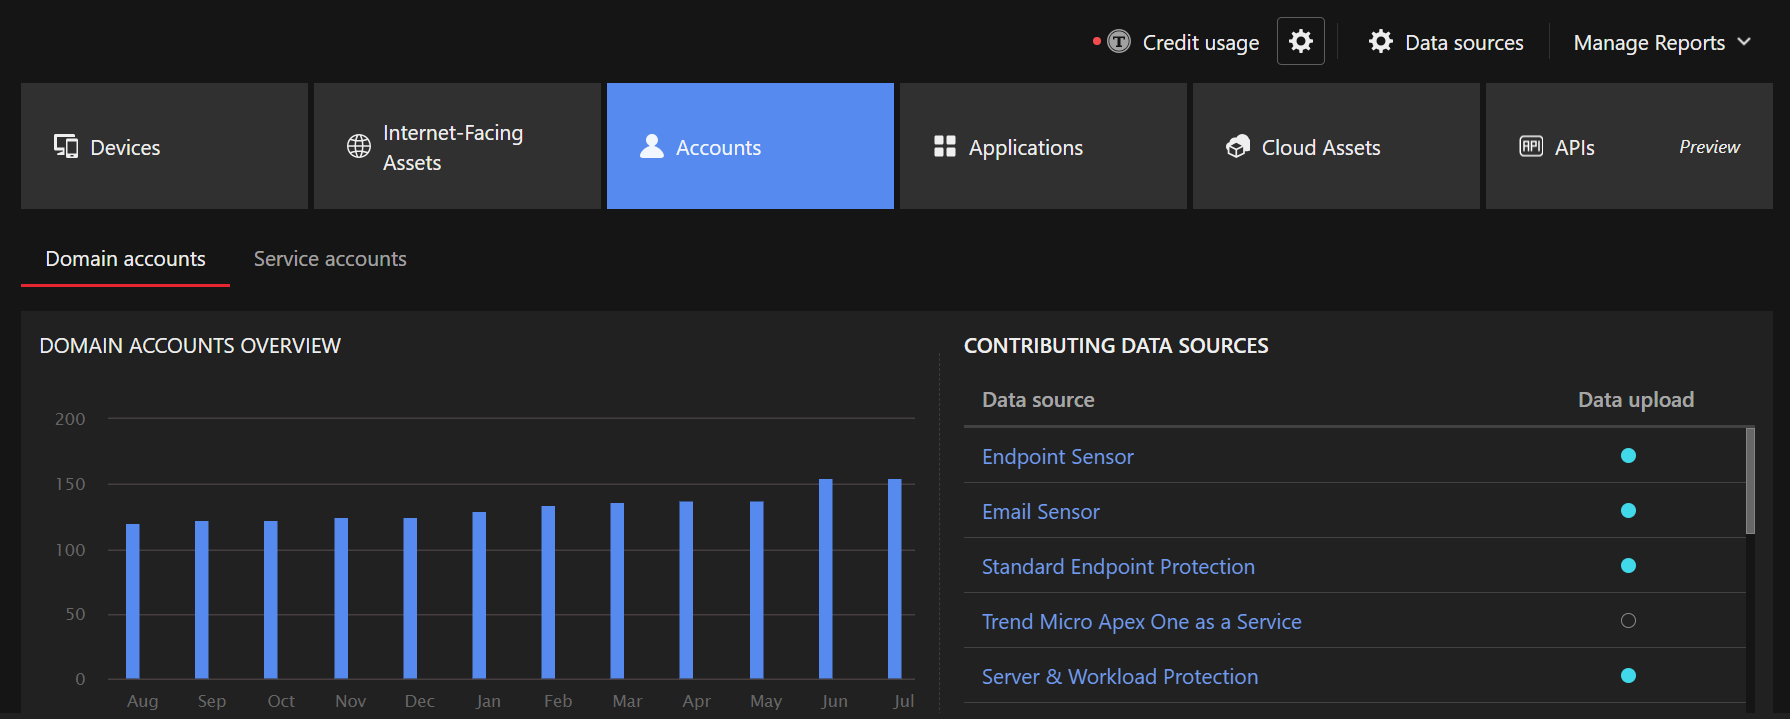This screenshot has width=1790, height=719.
Task: Click the empty upload status circle for Apex One
Action: tap(1628, 621)
